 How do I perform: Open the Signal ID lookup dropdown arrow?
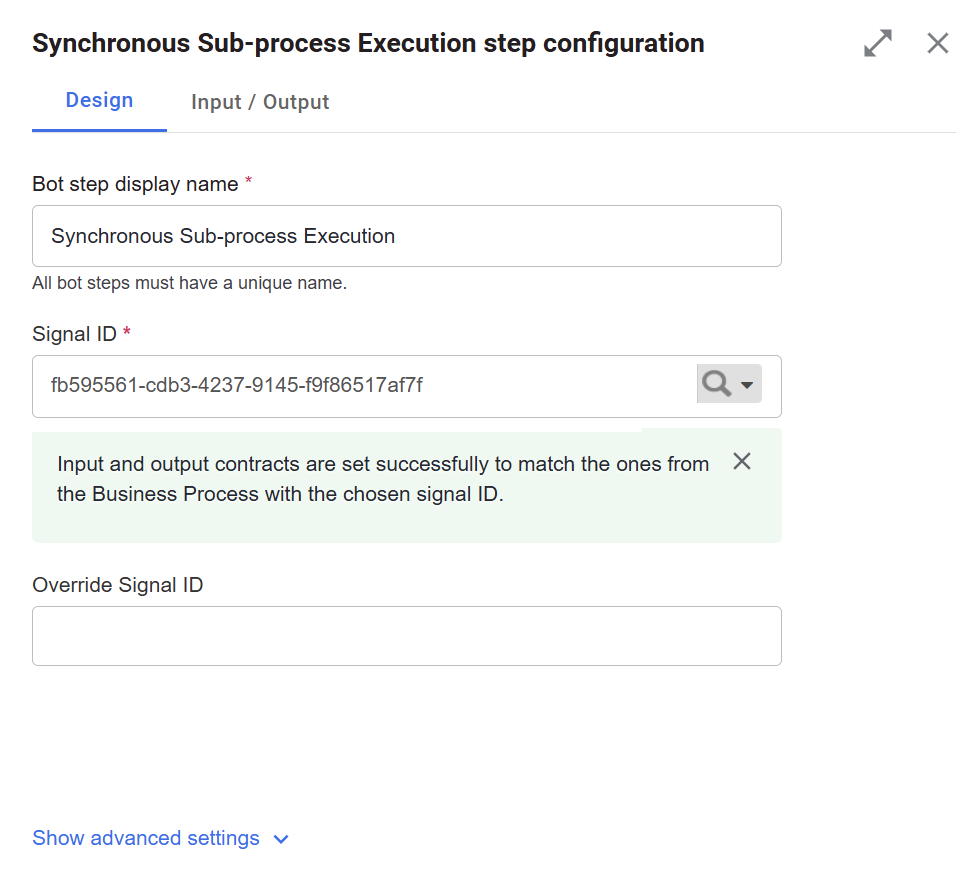click(x=747, y=384)
